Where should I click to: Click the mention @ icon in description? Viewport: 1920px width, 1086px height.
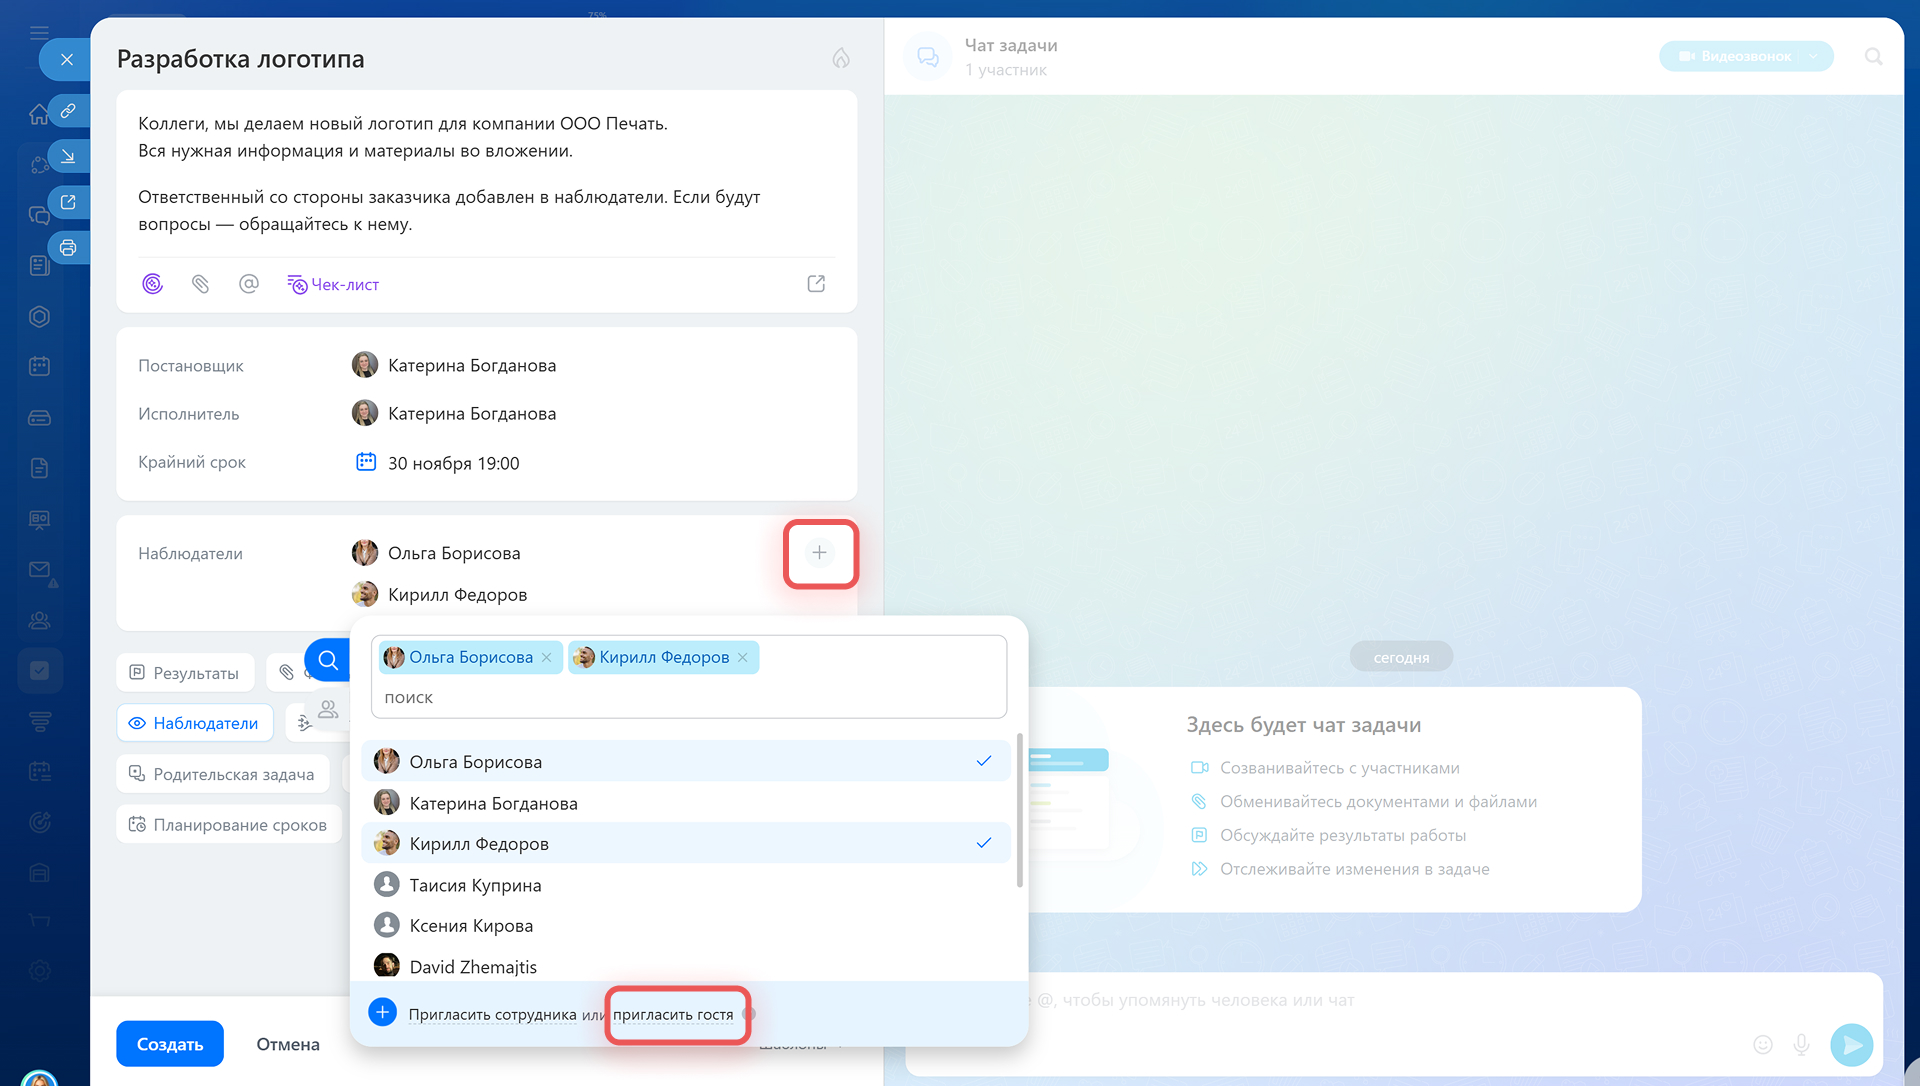249,284
